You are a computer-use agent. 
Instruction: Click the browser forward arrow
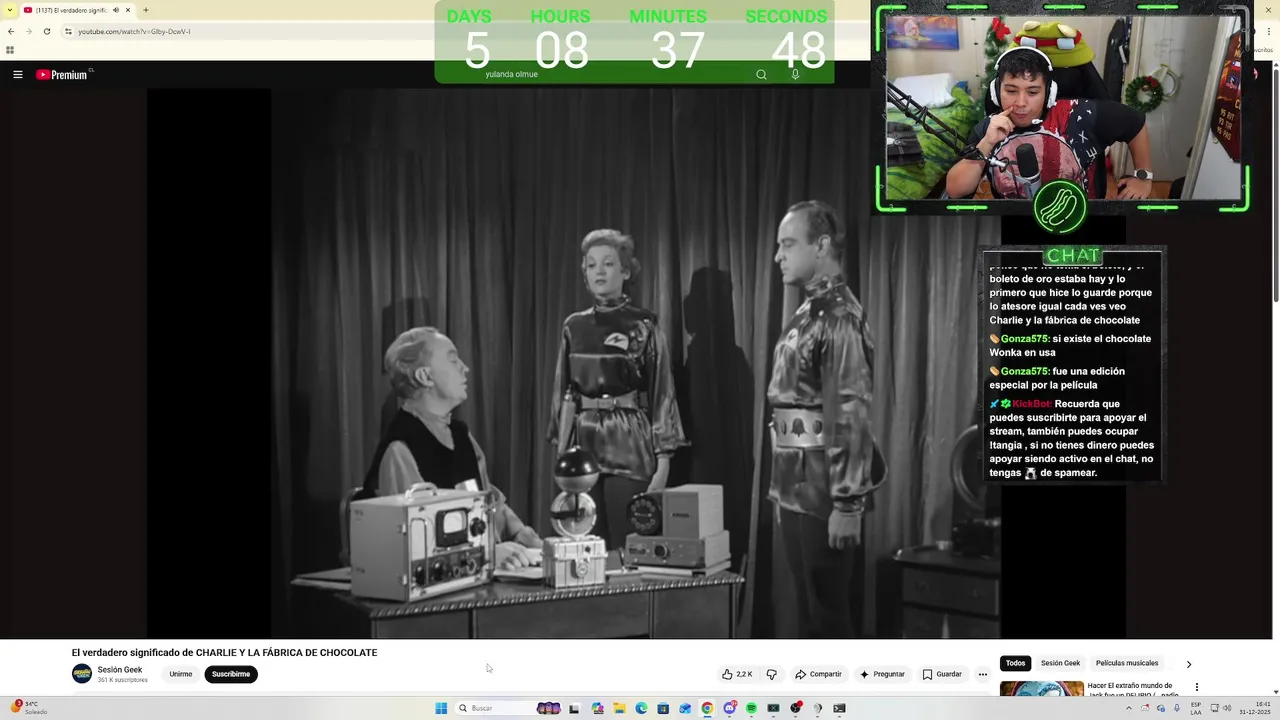tap(28, 31)
